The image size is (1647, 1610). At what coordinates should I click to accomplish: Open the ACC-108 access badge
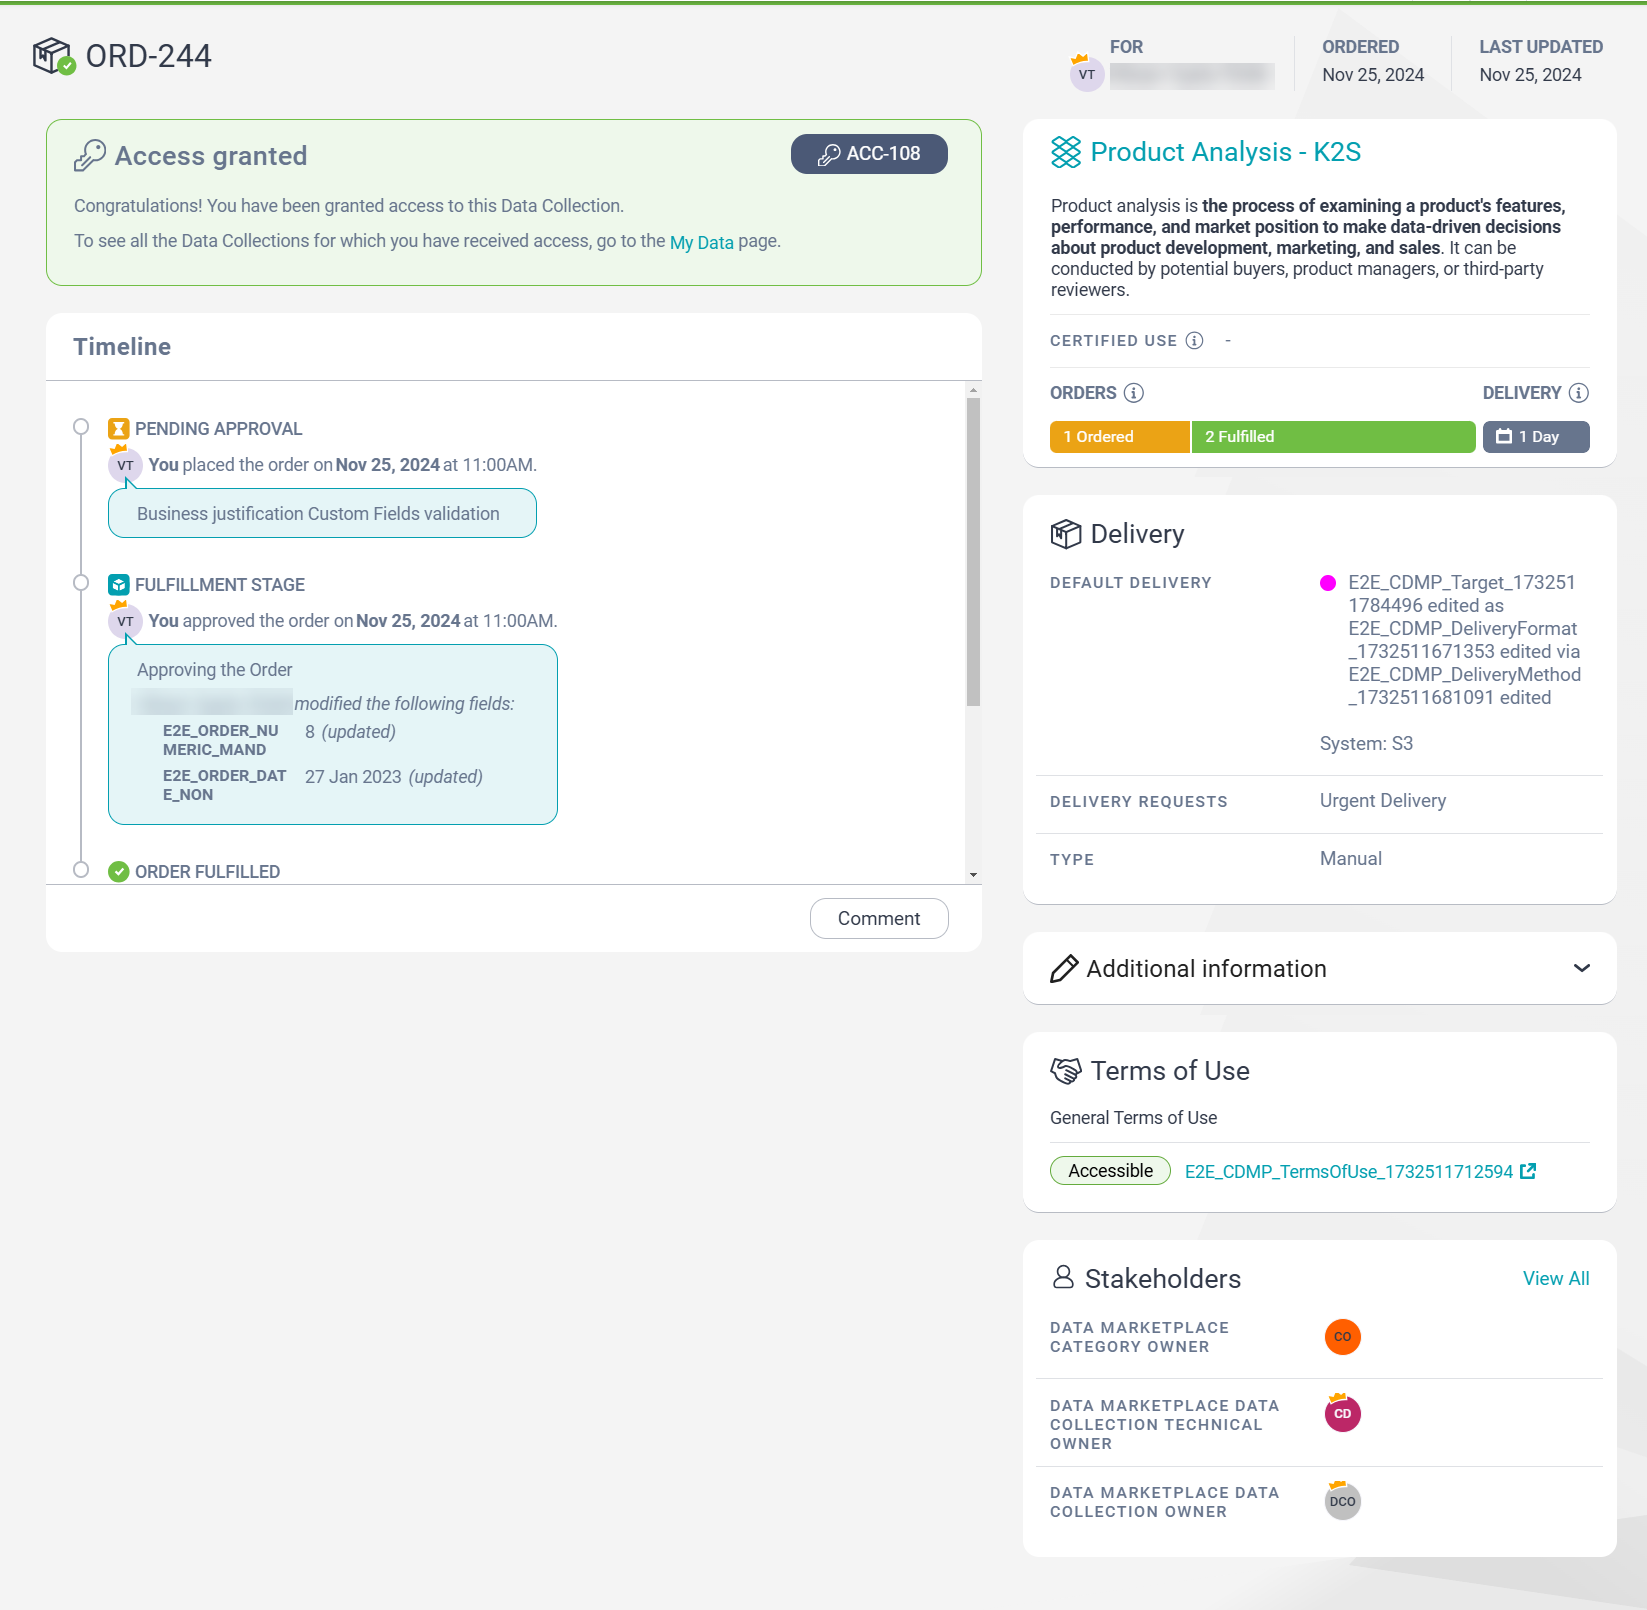tap(869, 154)
